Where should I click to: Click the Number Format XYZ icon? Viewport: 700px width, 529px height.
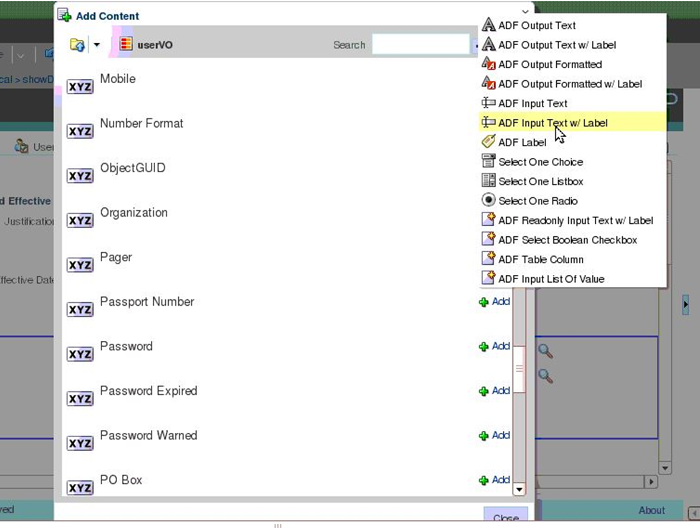[x=80, y=131]
